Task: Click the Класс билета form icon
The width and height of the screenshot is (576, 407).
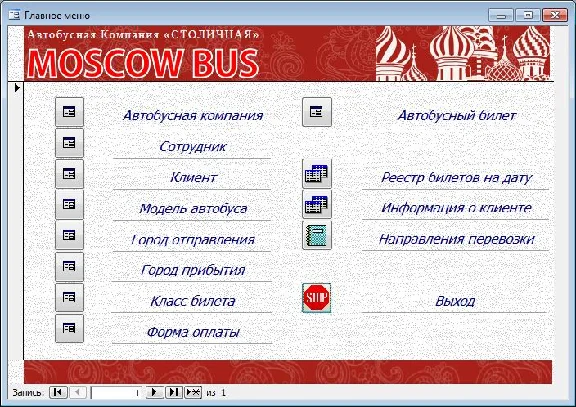Action: (69, 297)
